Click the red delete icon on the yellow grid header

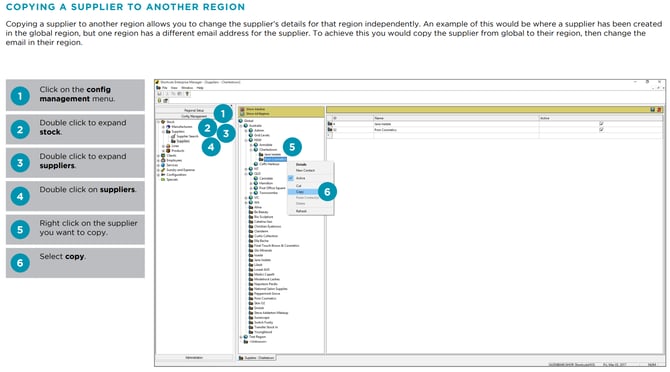pyautogui.click(x=659, y=110)
